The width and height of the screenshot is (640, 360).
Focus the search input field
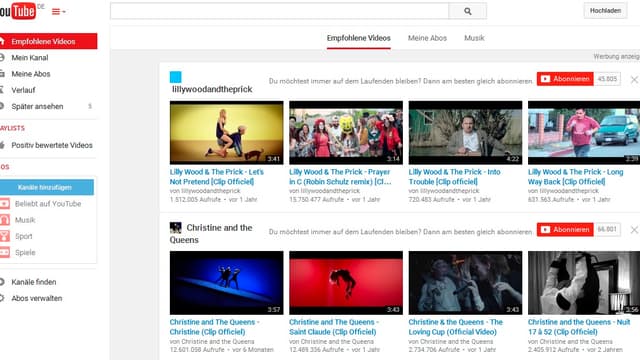tap(279, 11)
